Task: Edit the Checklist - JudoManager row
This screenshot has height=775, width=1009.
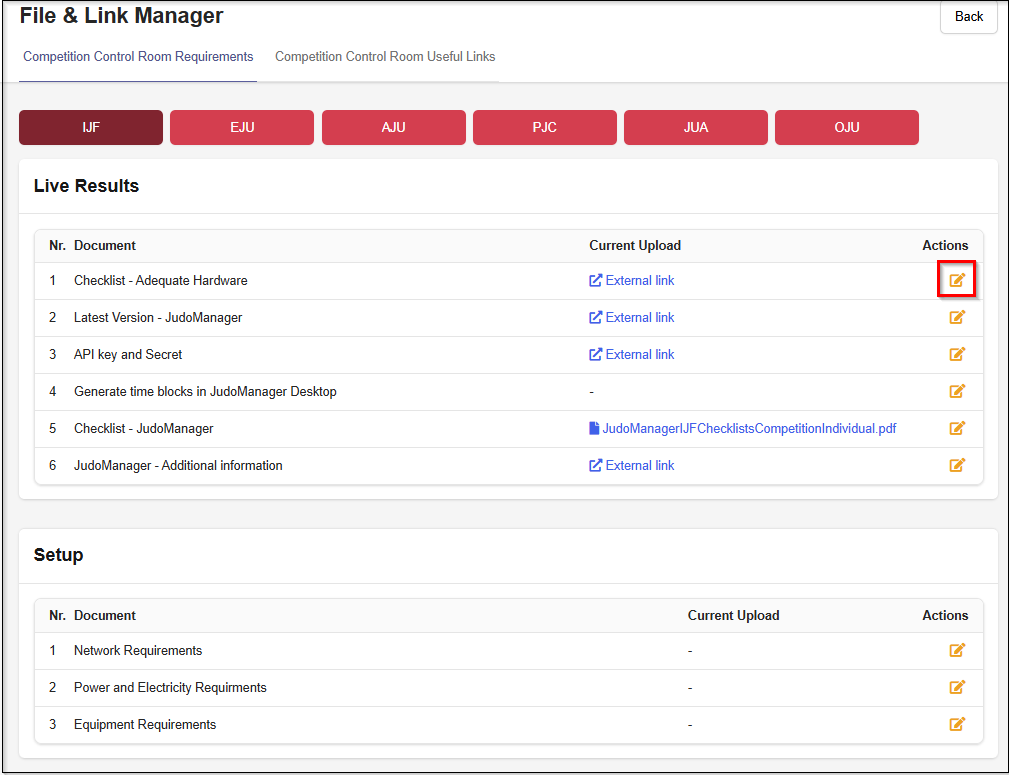Action: (x=957, y=429)
